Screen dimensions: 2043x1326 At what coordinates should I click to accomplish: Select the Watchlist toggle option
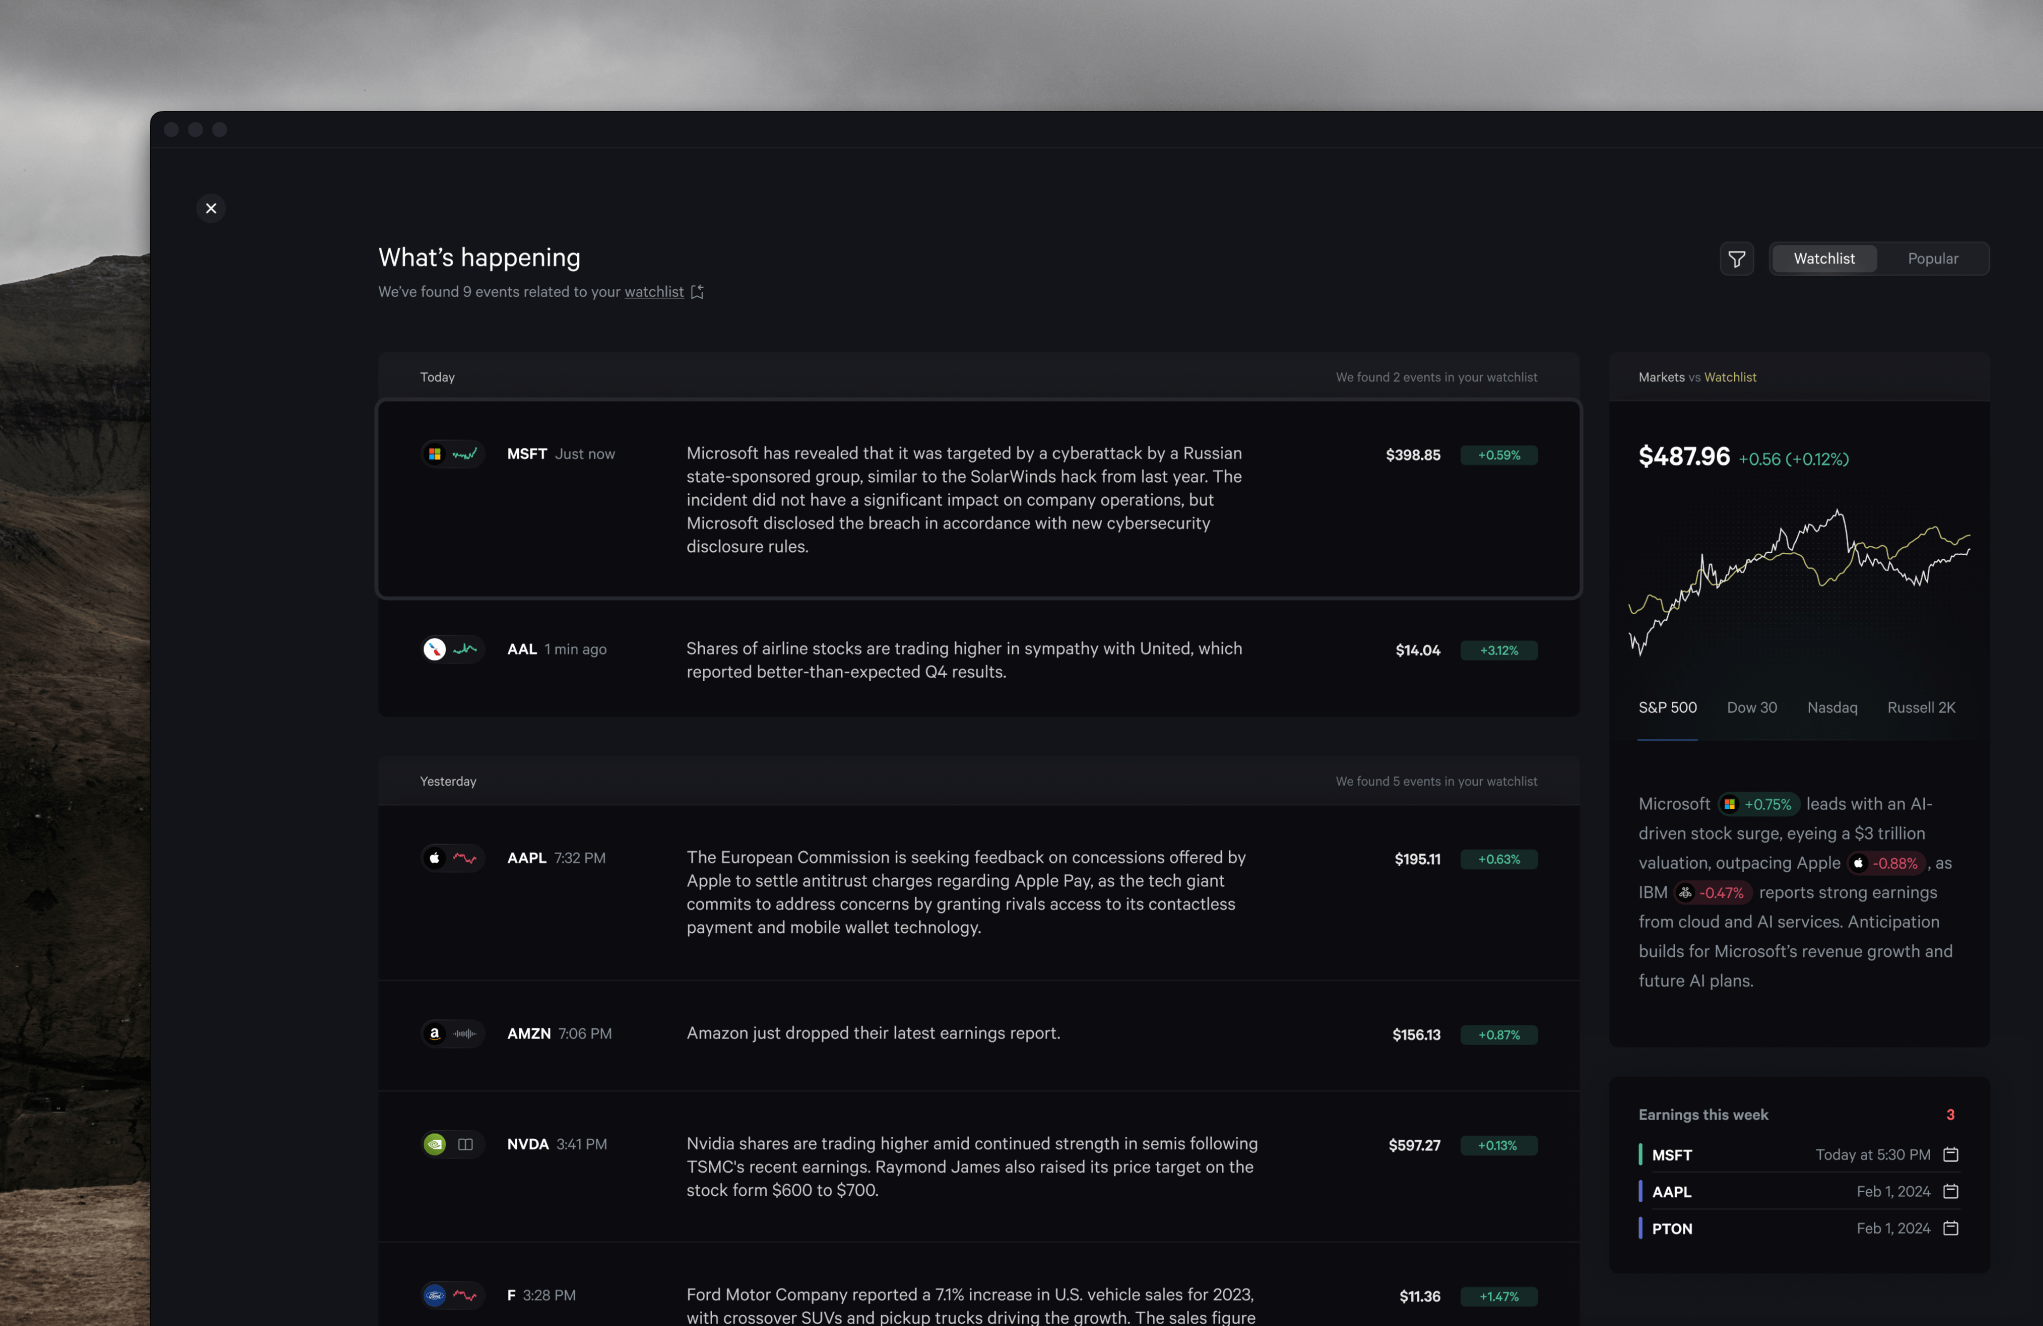click(x=1823, y=259)
